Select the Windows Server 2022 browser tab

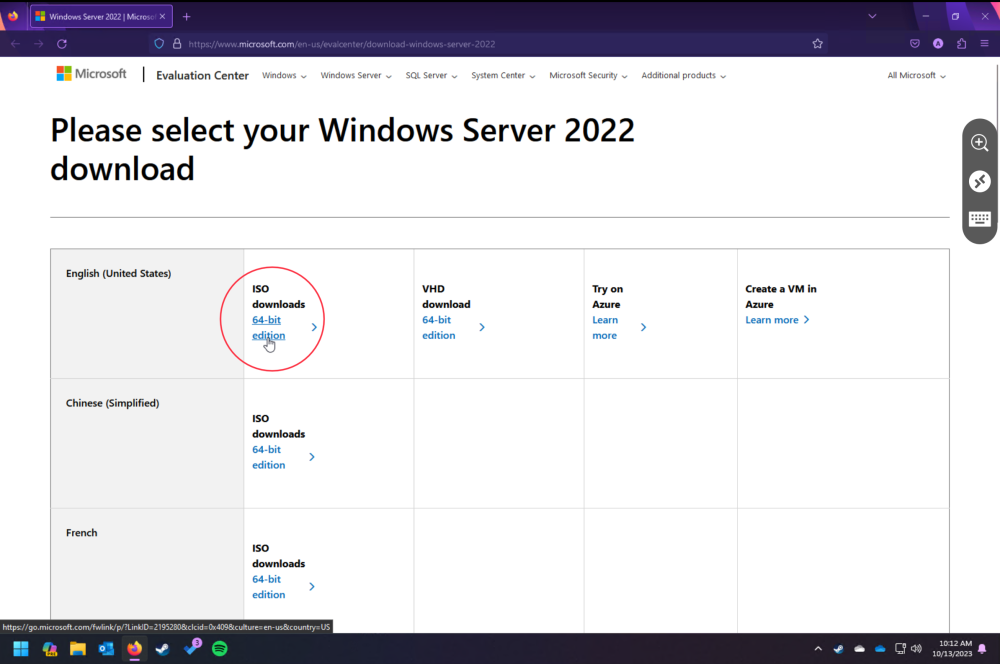(98, 16)
